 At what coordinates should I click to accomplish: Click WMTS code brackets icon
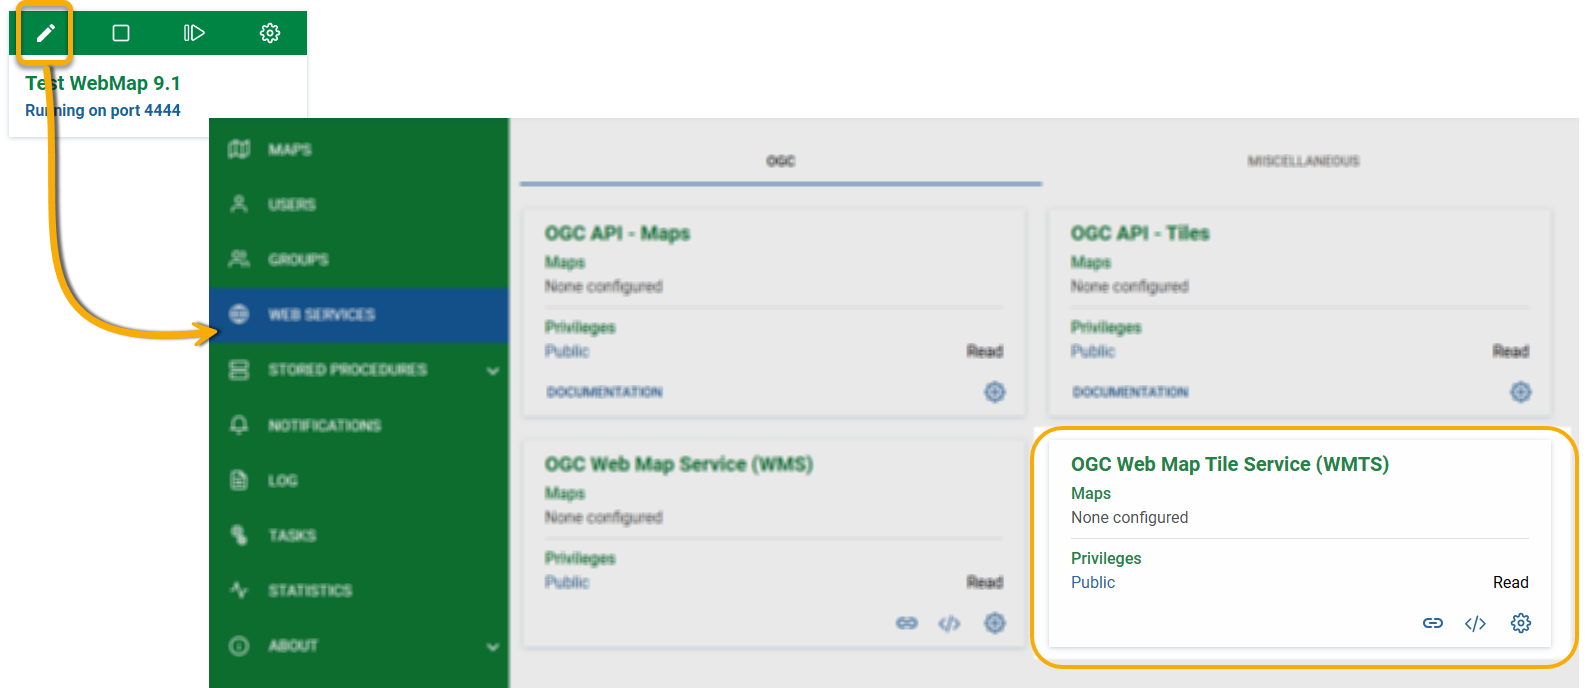pos(1475,623)
